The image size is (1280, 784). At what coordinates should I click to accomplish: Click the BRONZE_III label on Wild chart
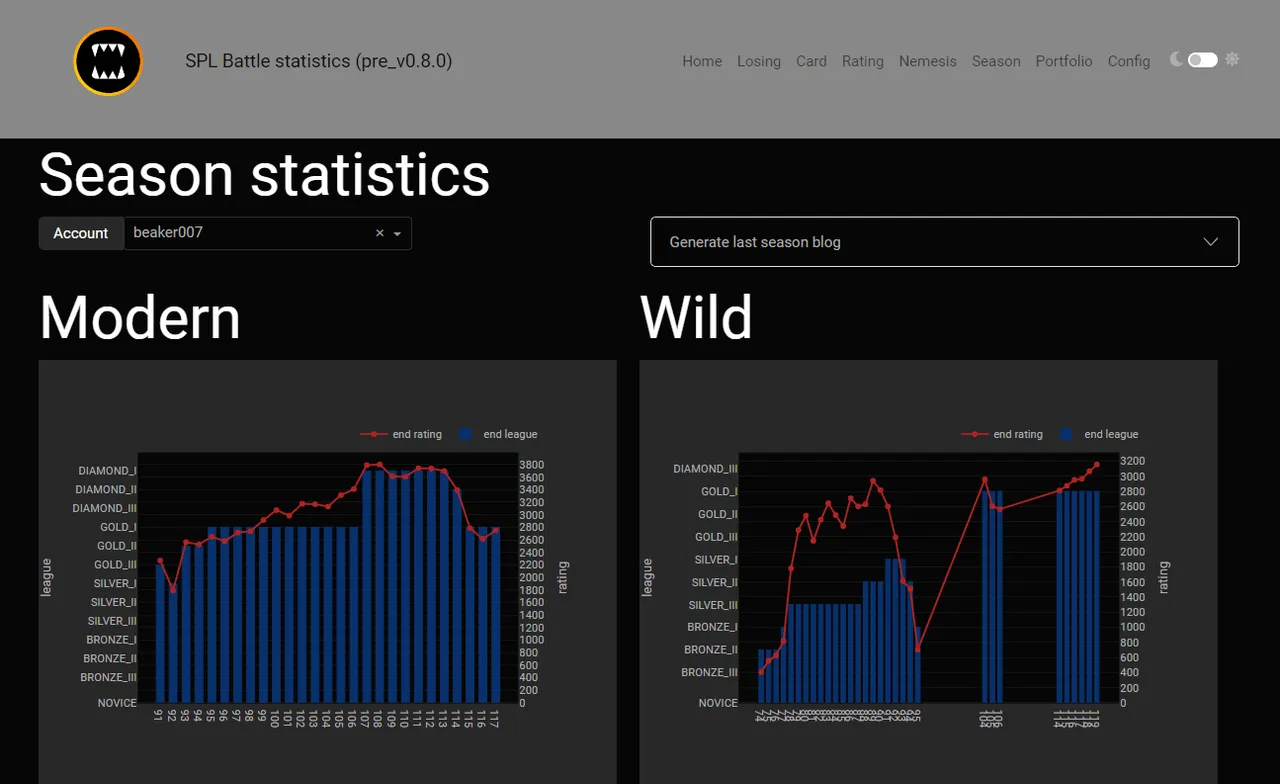click(709, 672)
